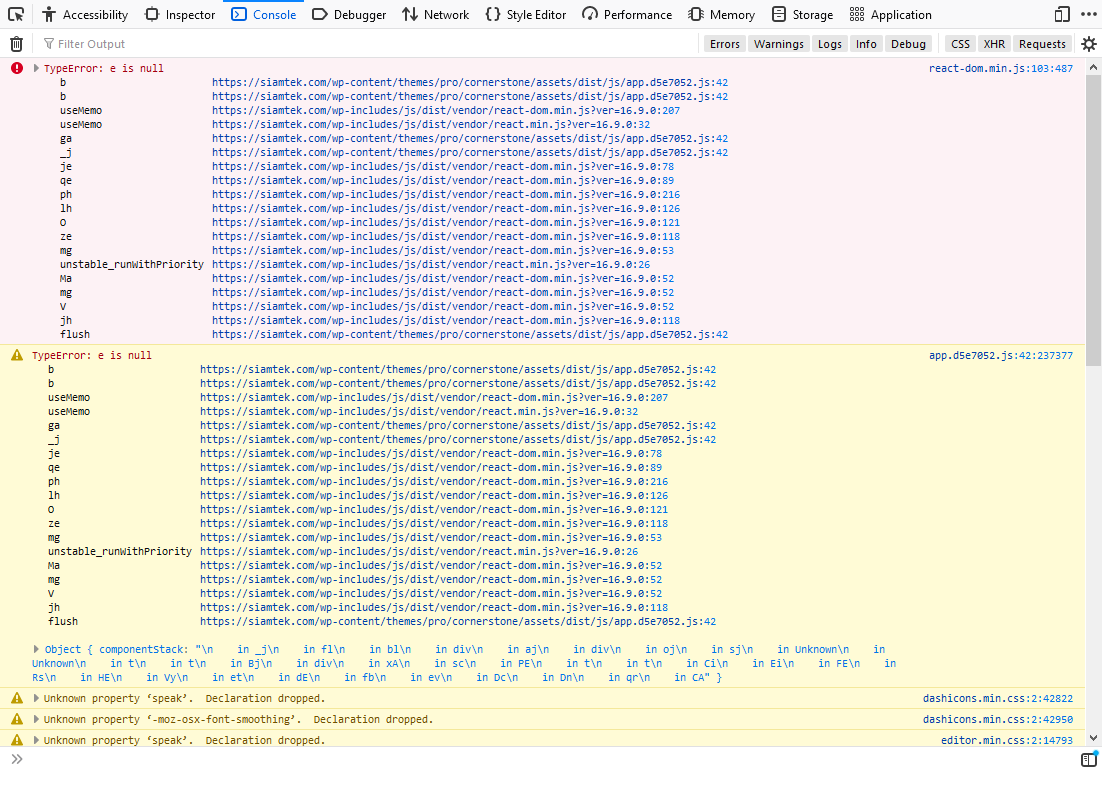Screen dimensions: 1102x791
Task: Open the Style Editor tab
Action: (x=526, y=14)
